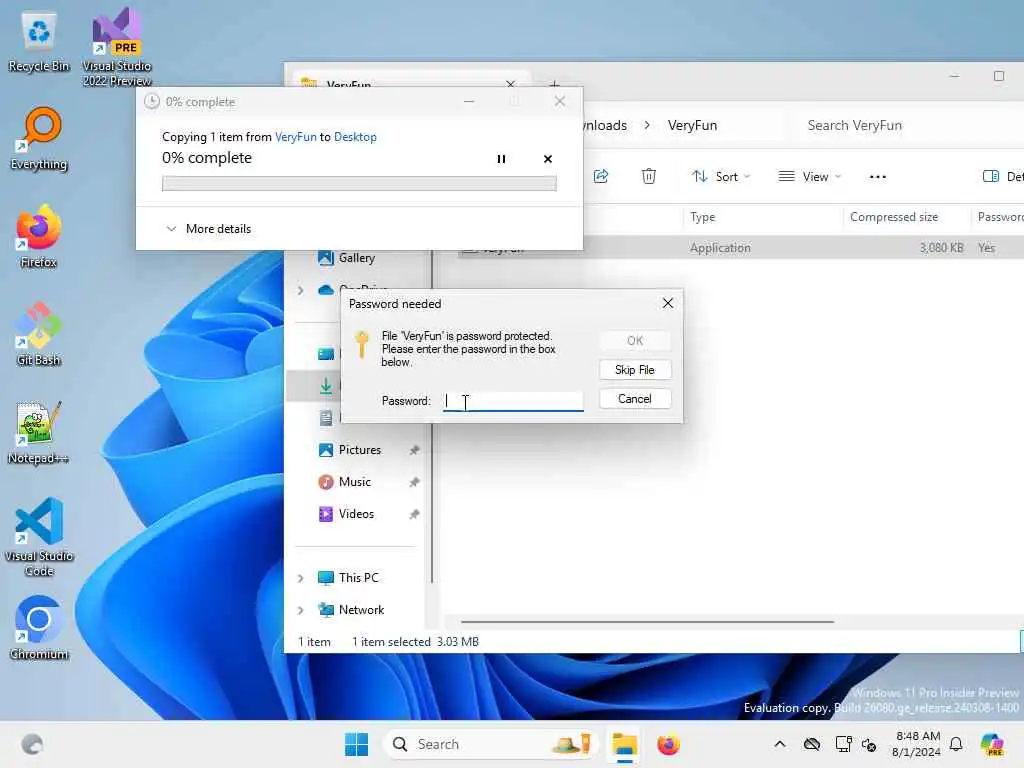Open the clock showing 8:48 AM

[917, 744]
